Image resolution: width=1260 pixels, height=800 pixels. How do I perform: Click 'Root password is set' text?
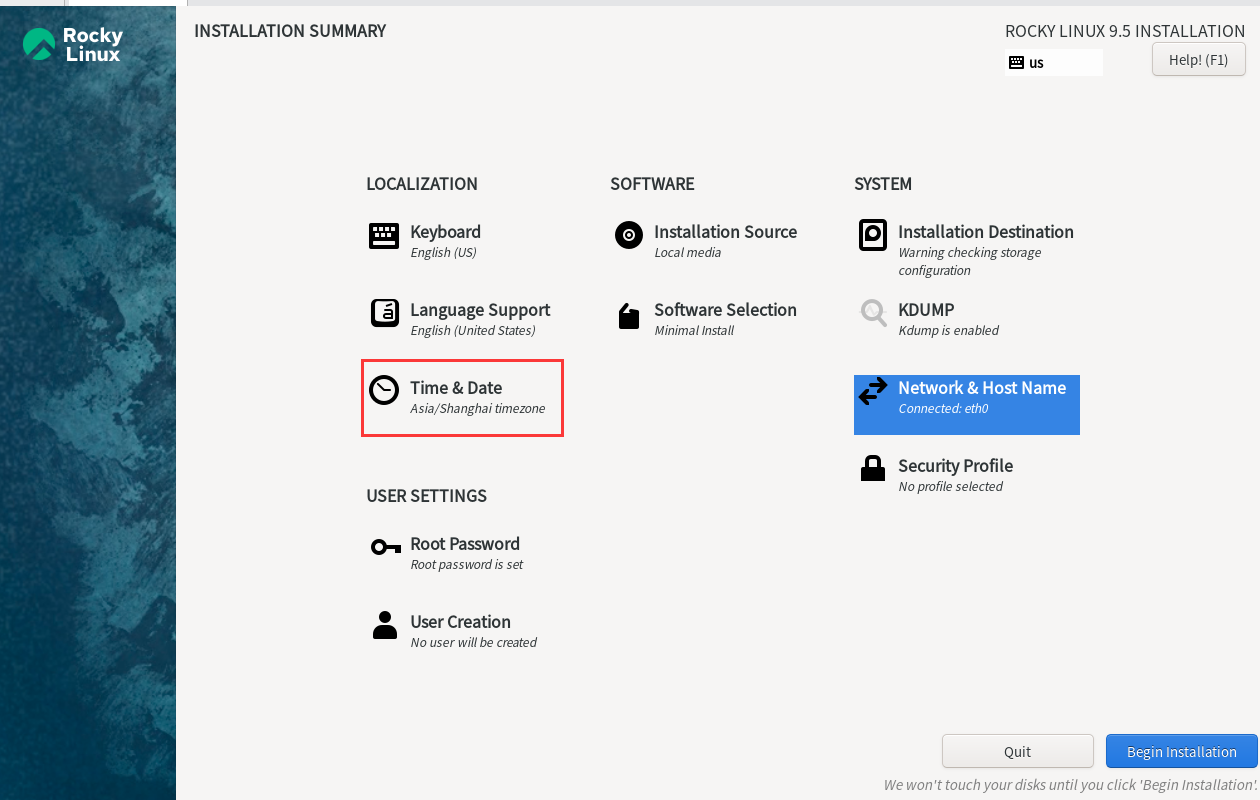click(x=466, y=565)
